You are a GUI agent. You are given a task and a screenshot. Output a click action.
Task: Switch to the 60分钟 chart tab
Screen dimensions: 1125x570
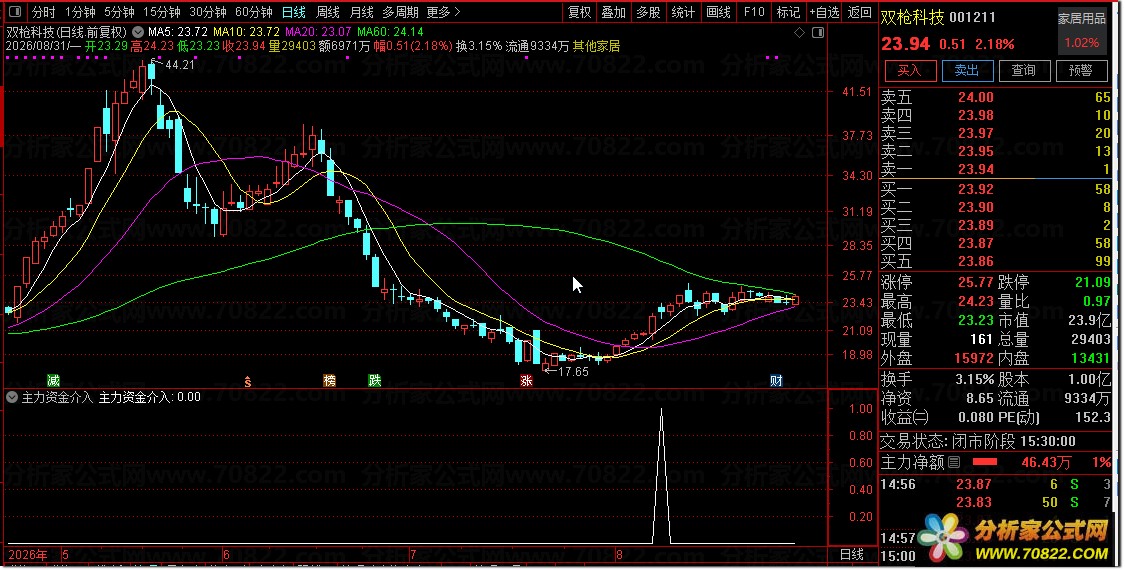pos(253,12)
